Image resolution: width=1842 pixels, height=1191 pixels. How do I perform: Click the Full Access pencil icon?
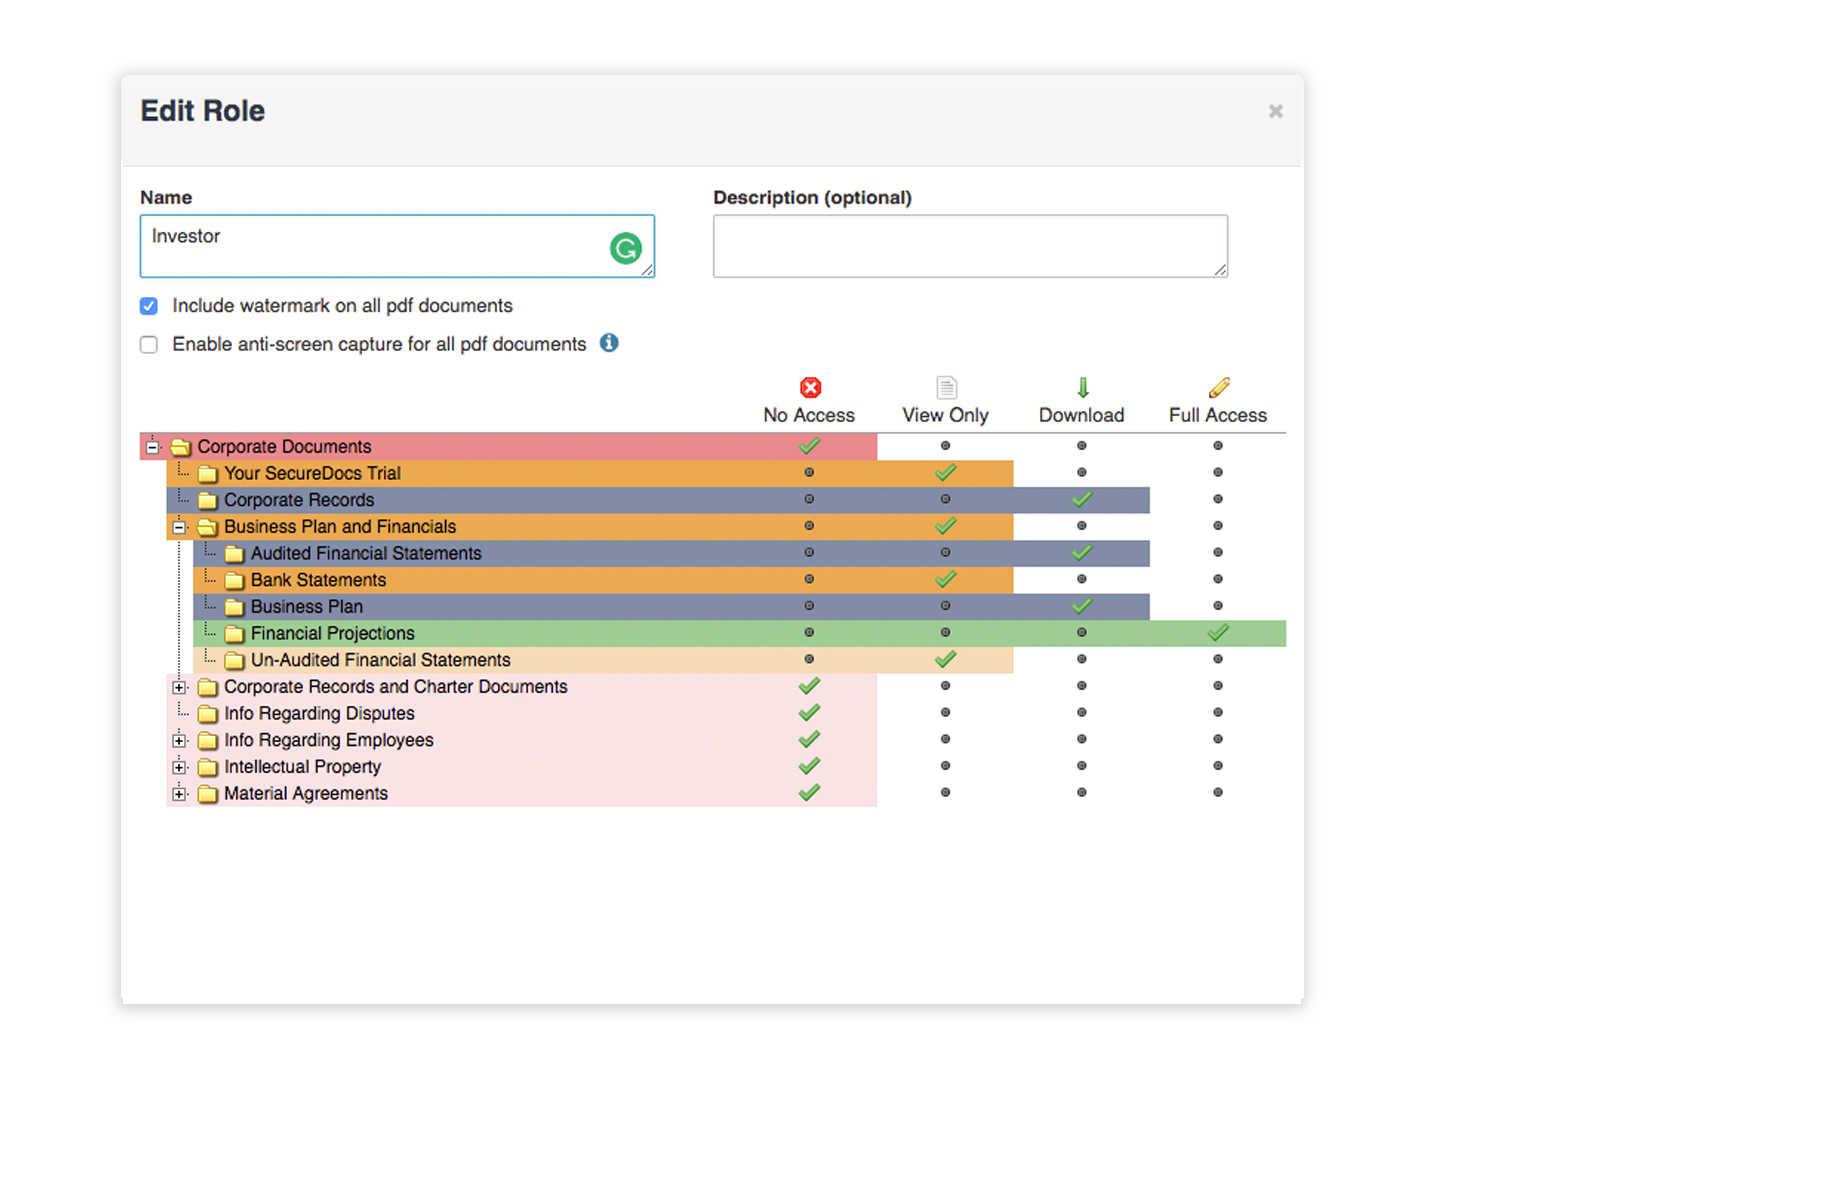[x=1218, y=388]
